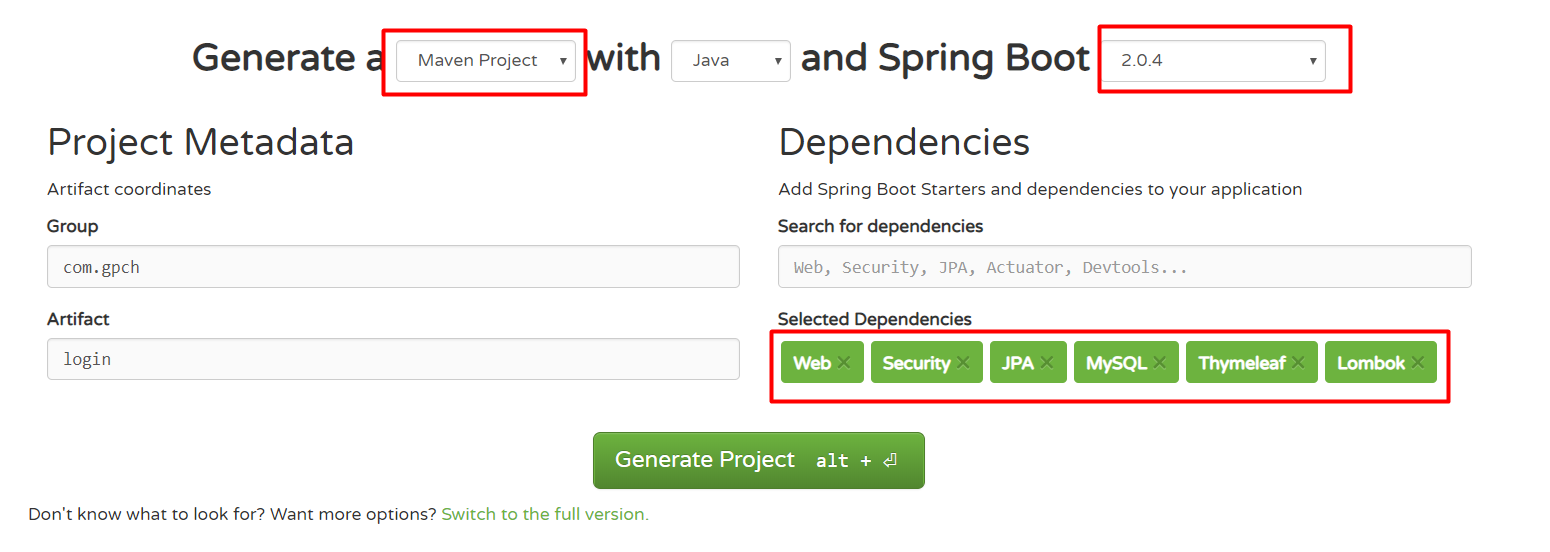Click the X on the Lombok tag
The image size is (1550, 552).
click(x=1418, y=363)
